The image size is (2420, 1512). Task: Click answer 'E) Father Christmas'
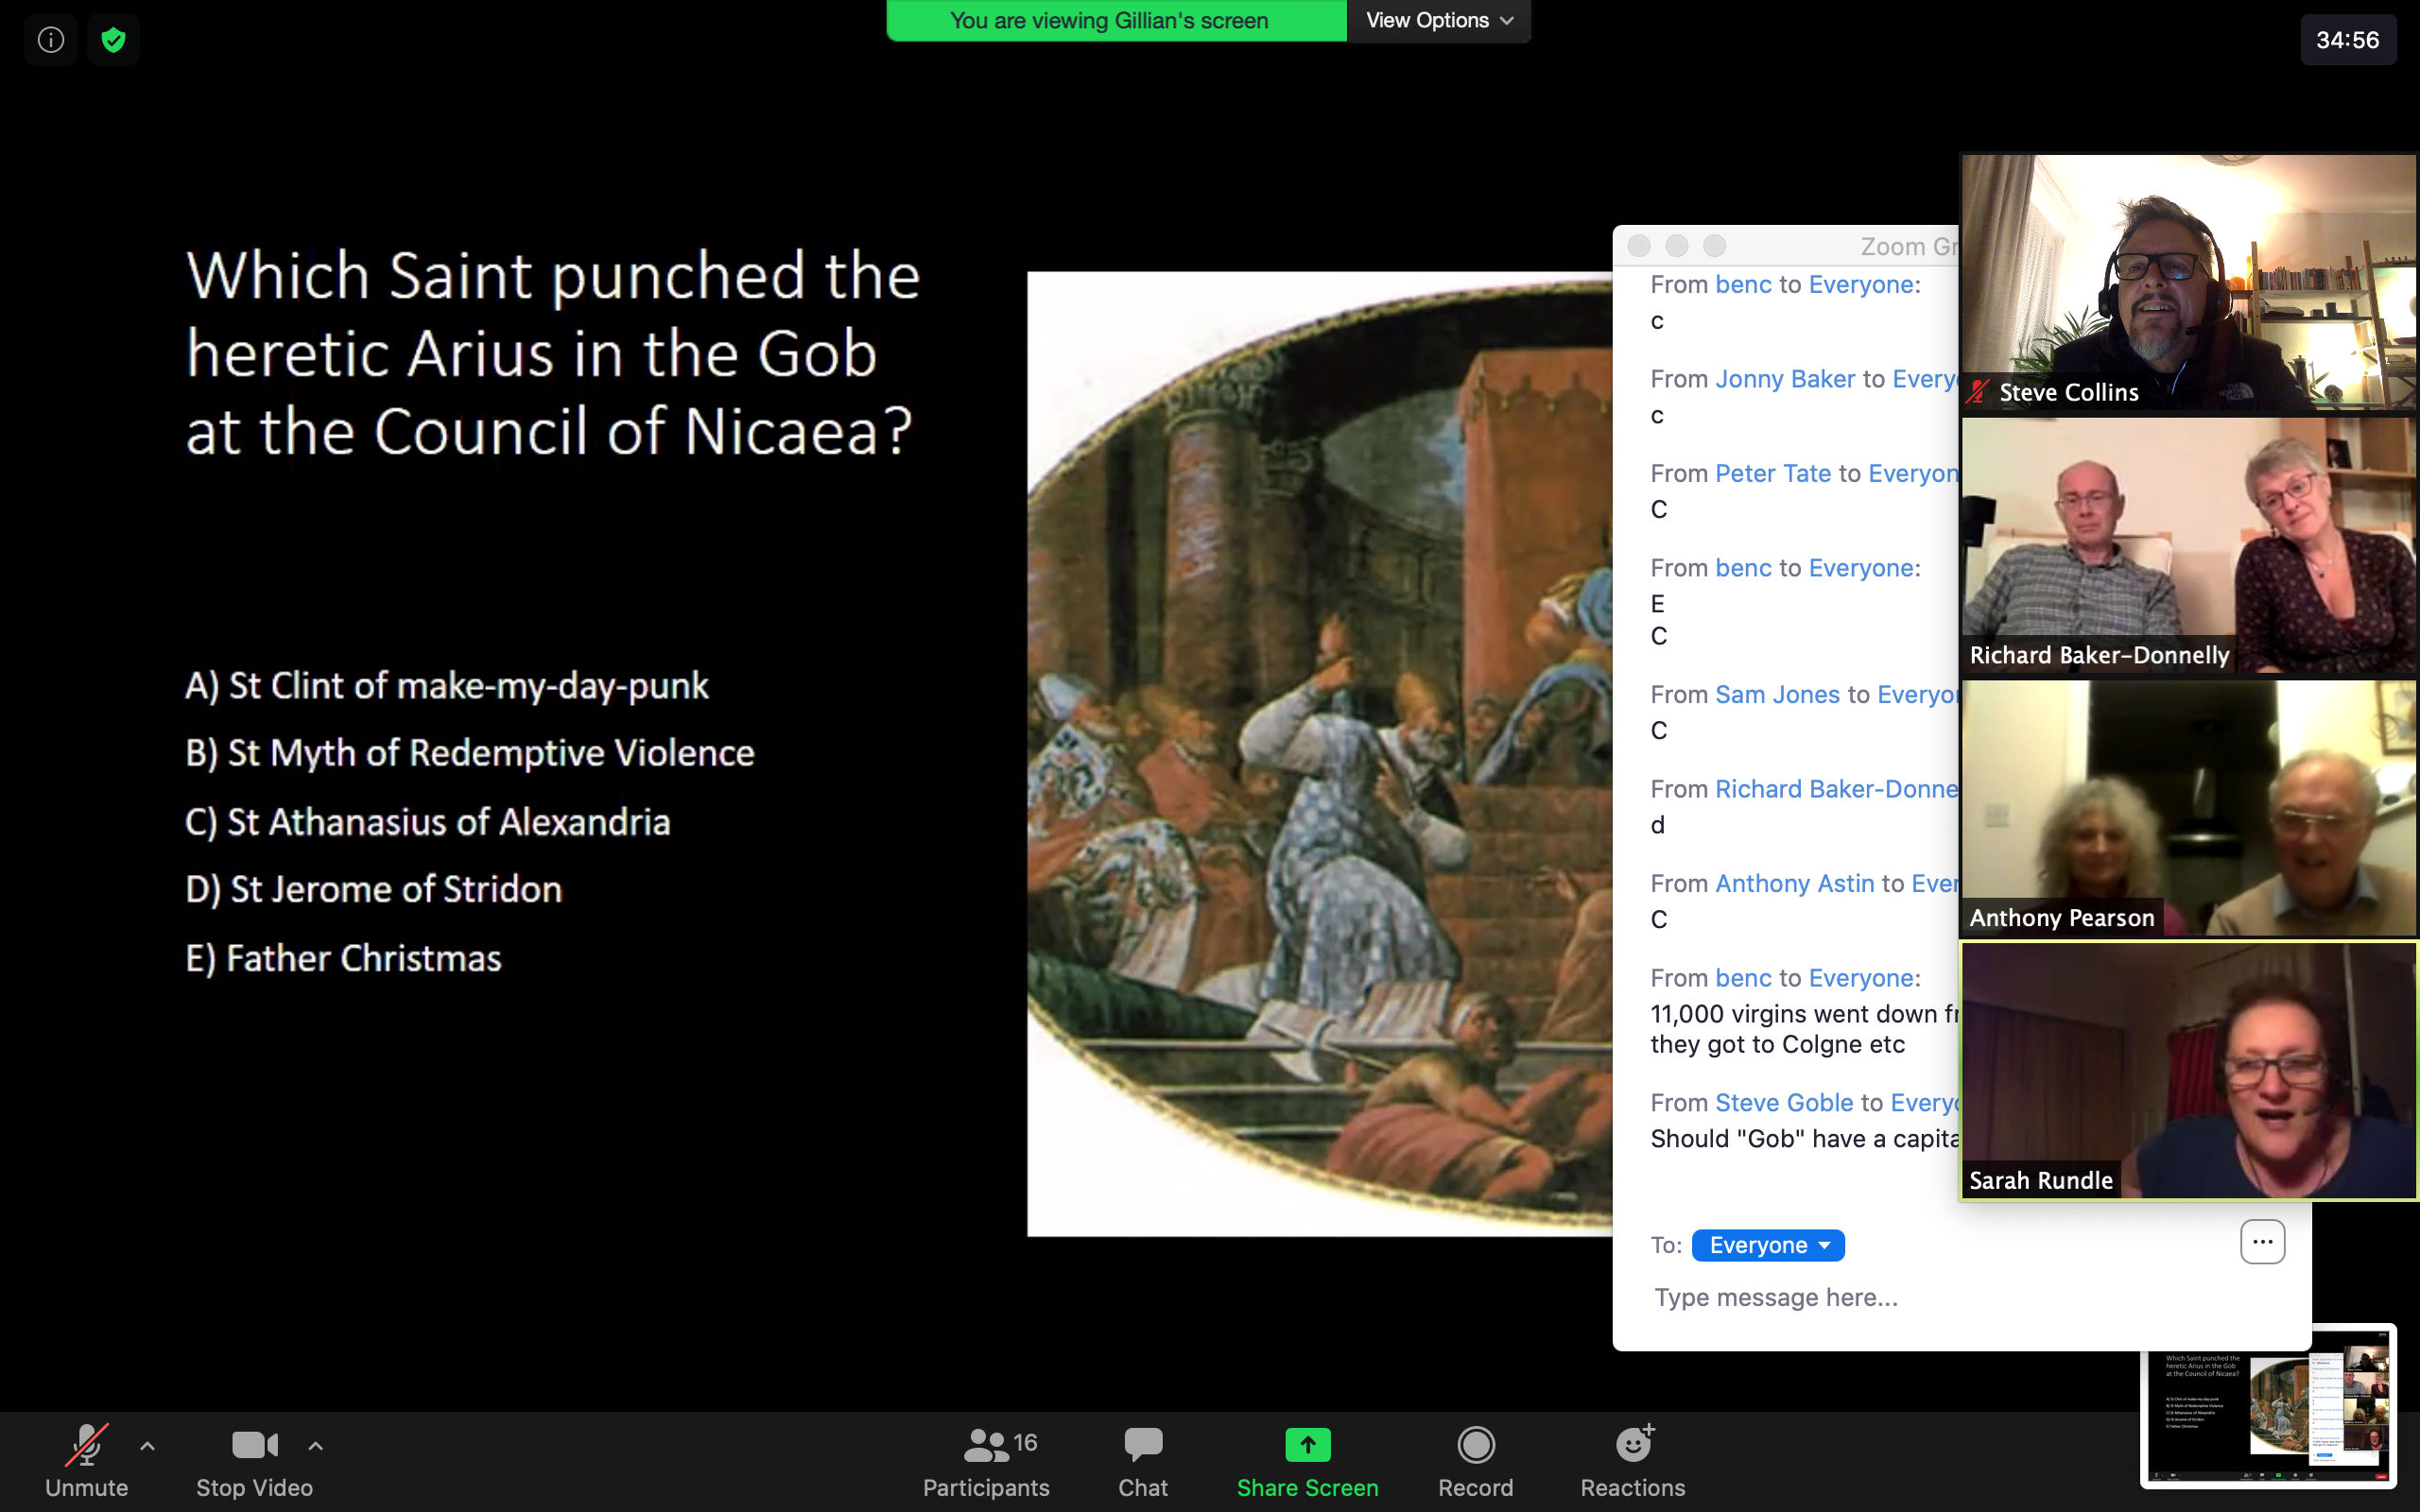coord(343,958)
